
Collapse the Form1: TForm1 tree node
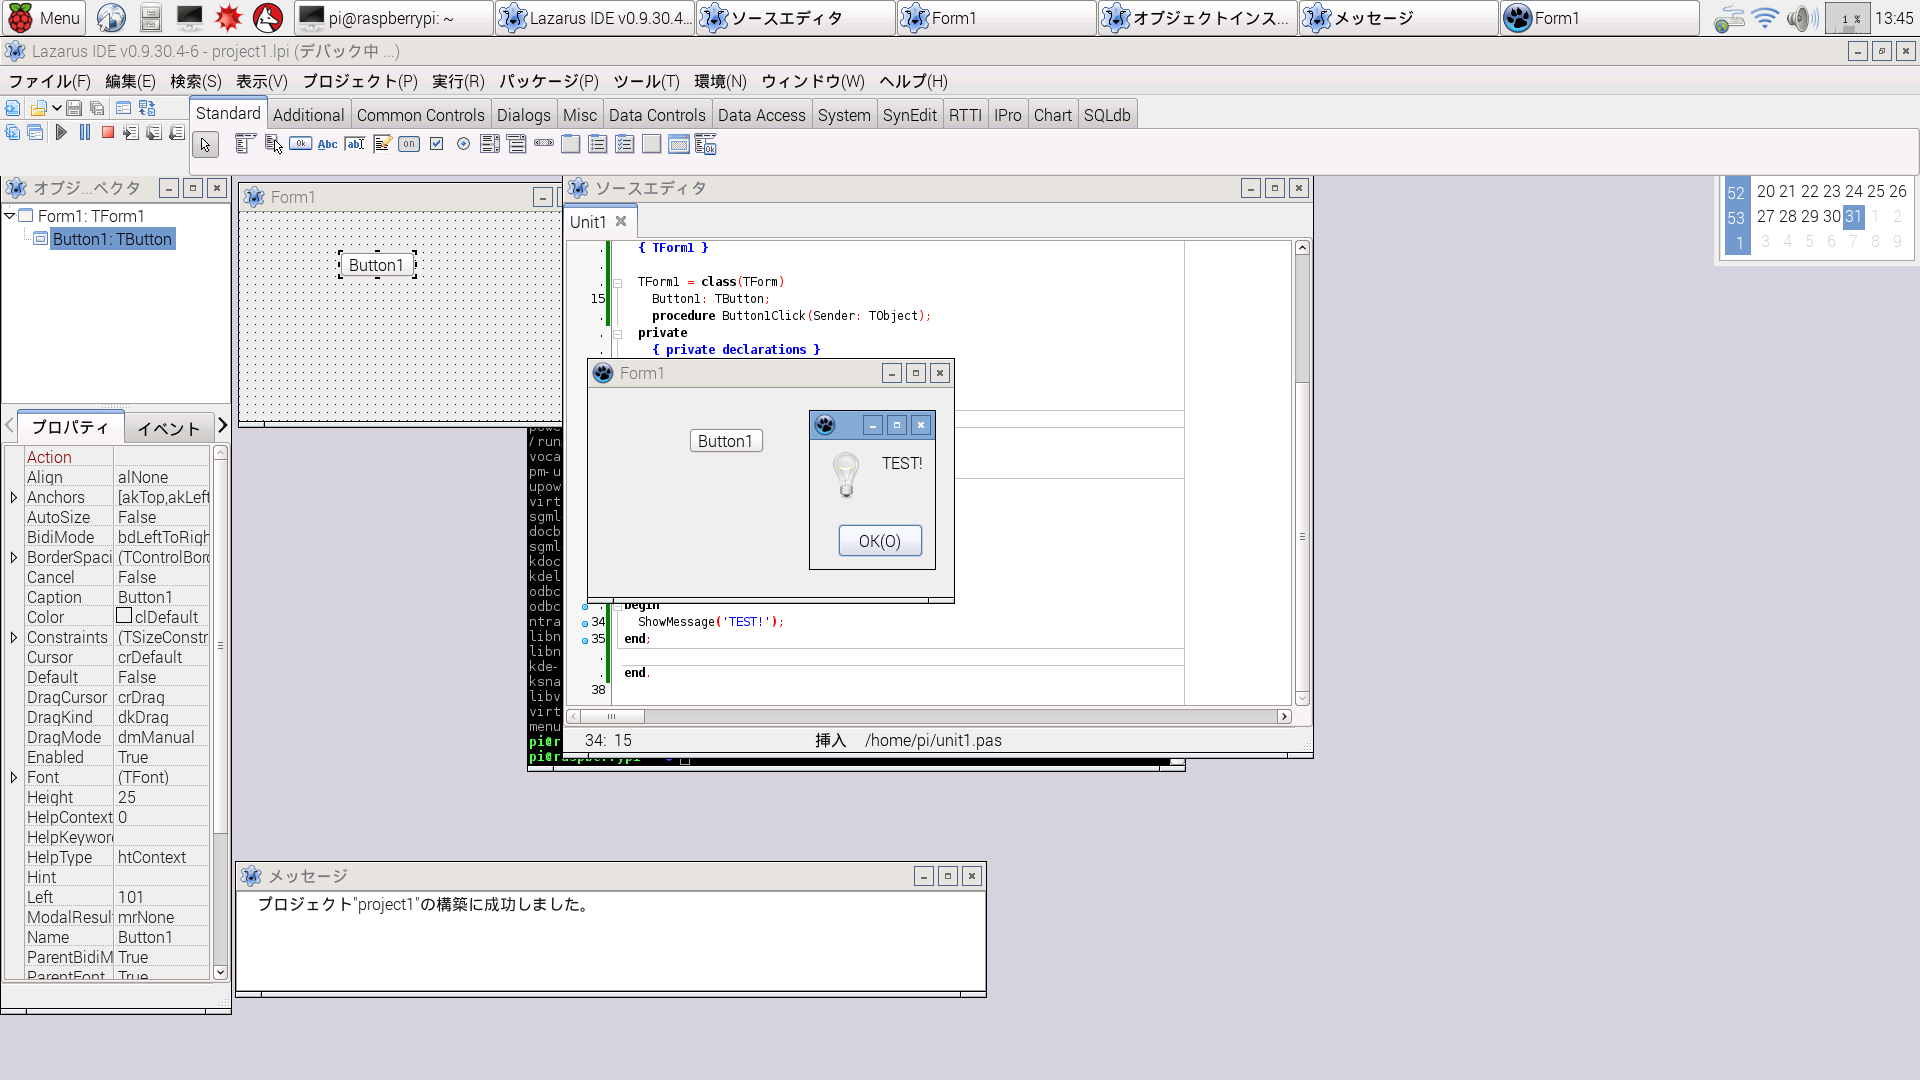click(10, 216)
